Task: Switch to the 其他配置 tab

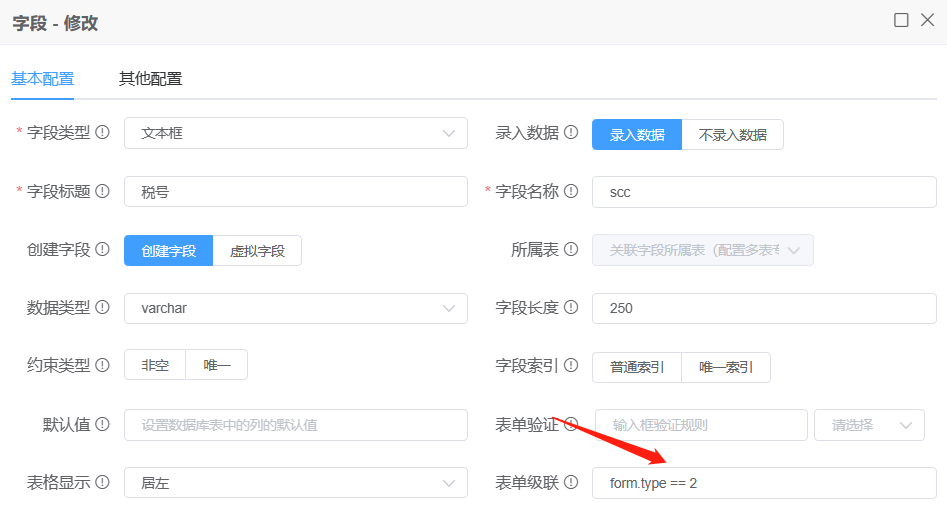Action: [150, 79]
